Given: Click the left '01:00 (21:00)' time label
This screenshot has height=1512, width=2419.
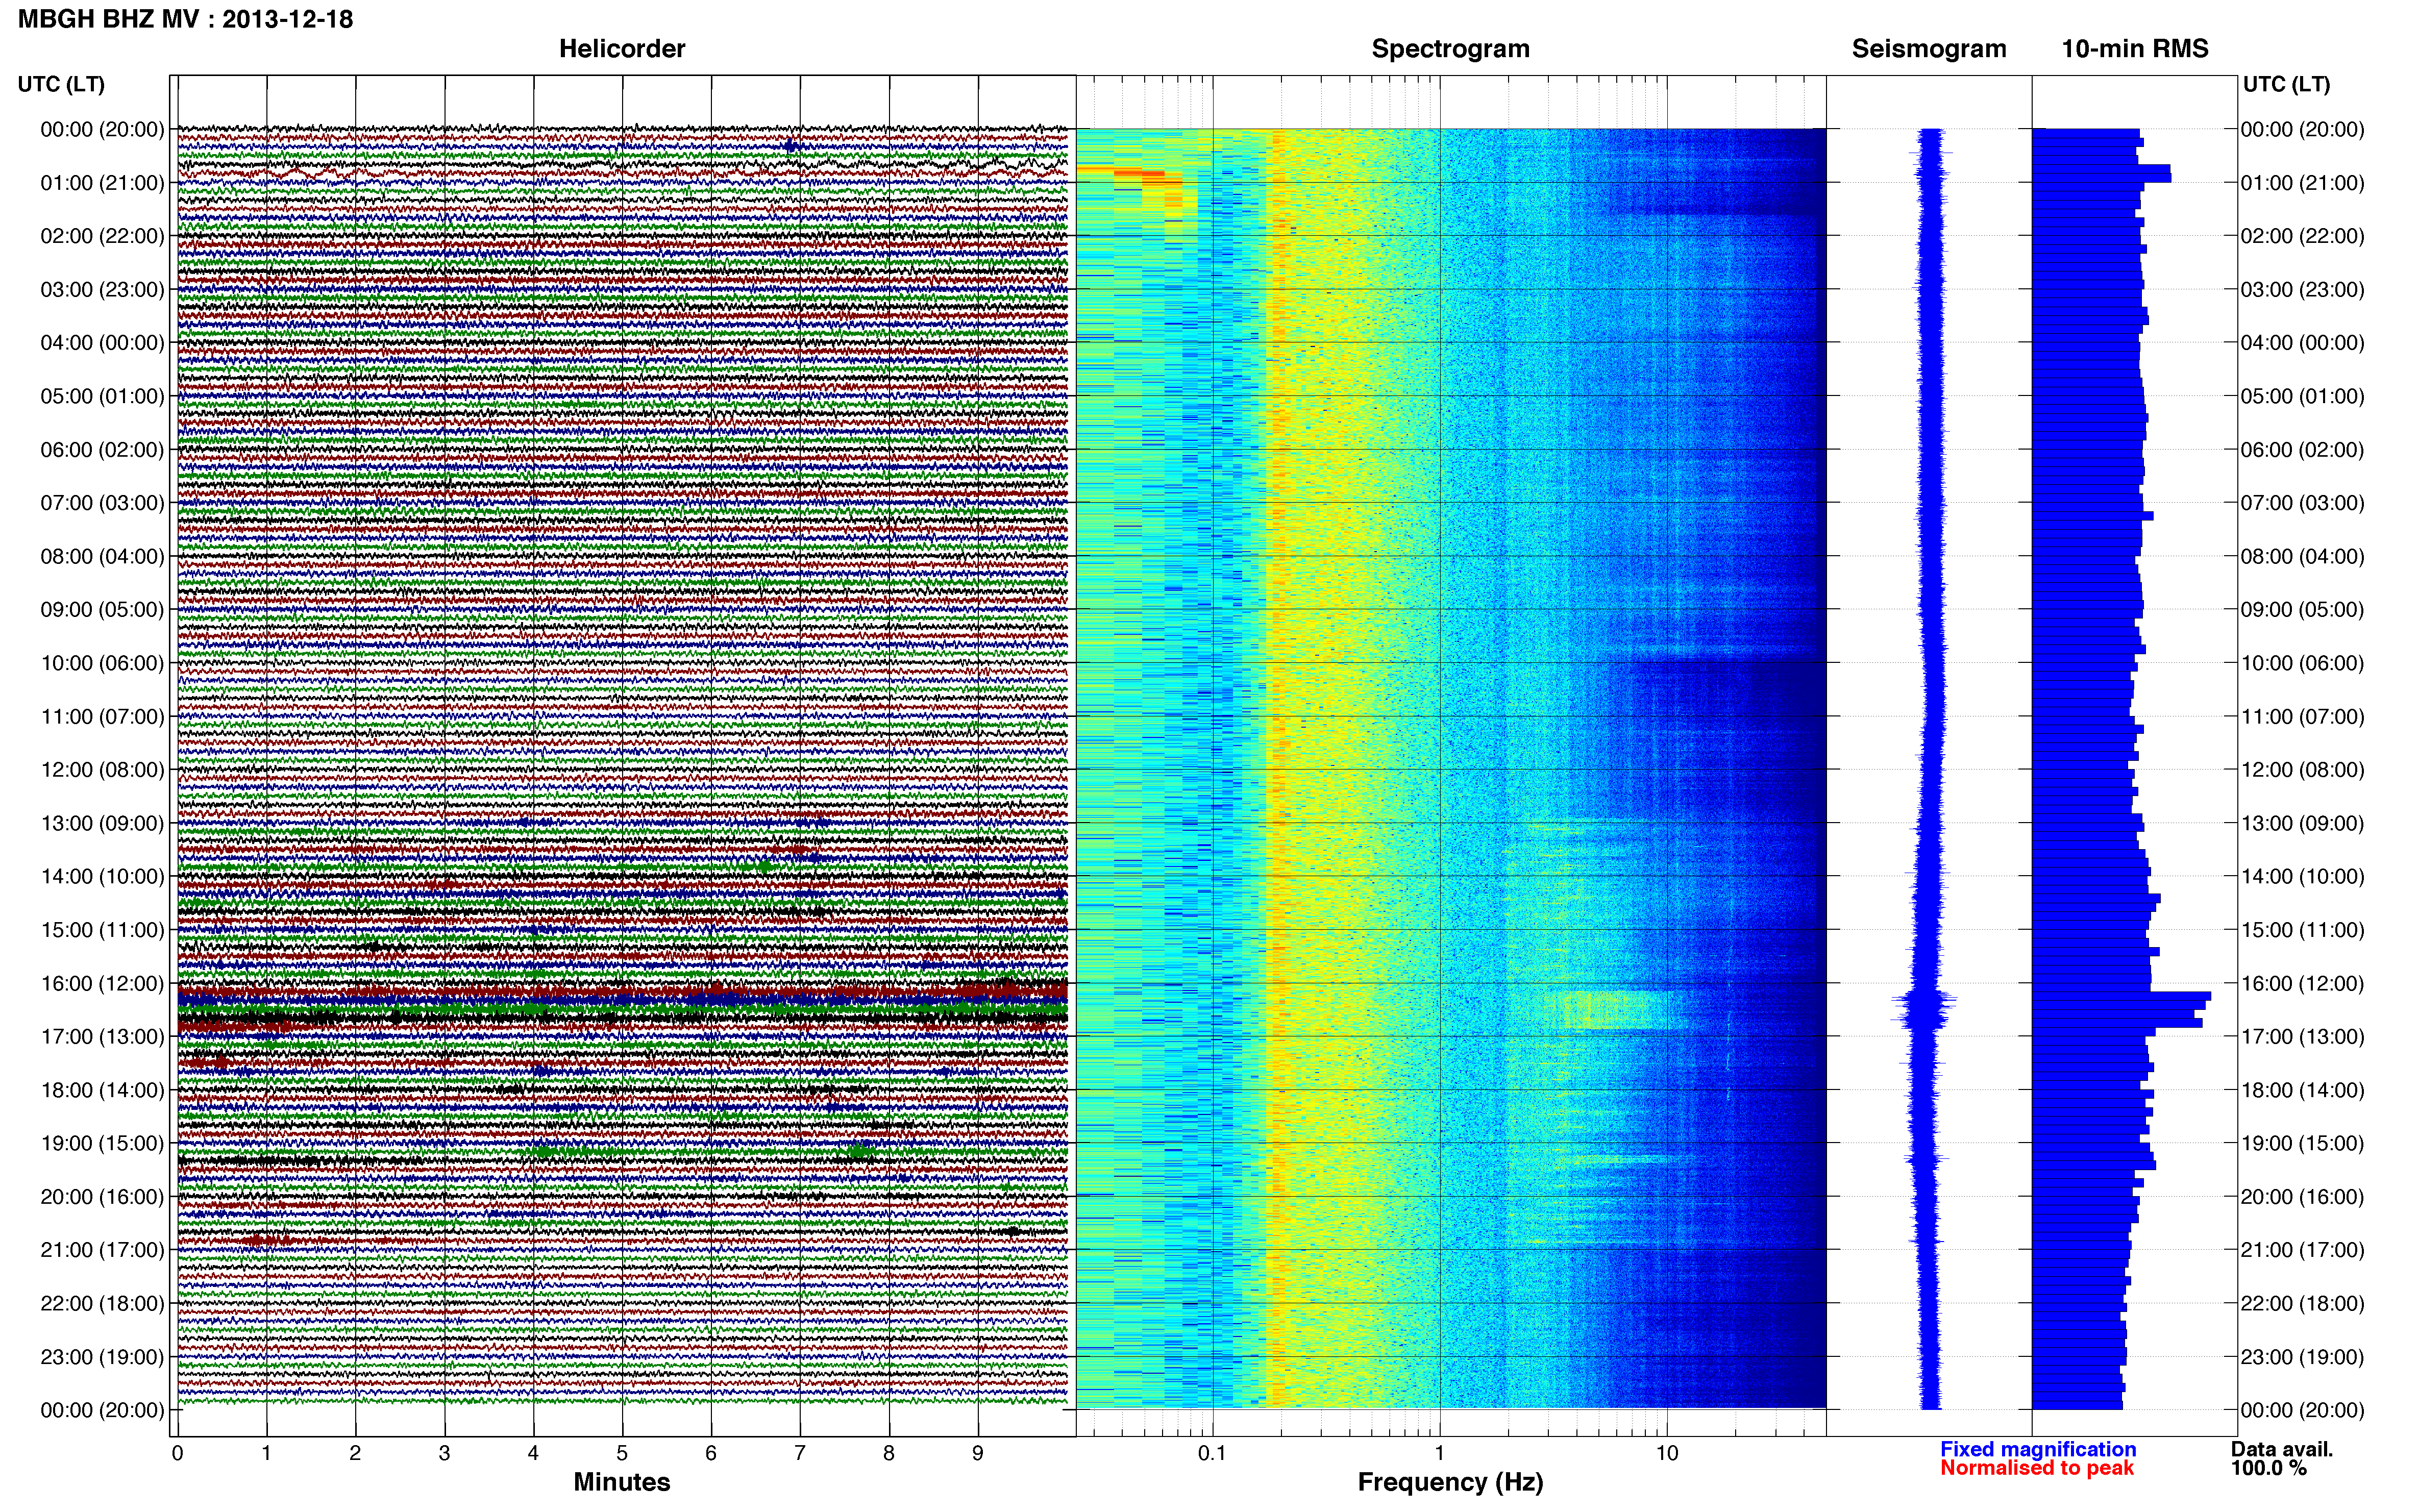Looking at the screenshot, I should click(x=102, y=183).
